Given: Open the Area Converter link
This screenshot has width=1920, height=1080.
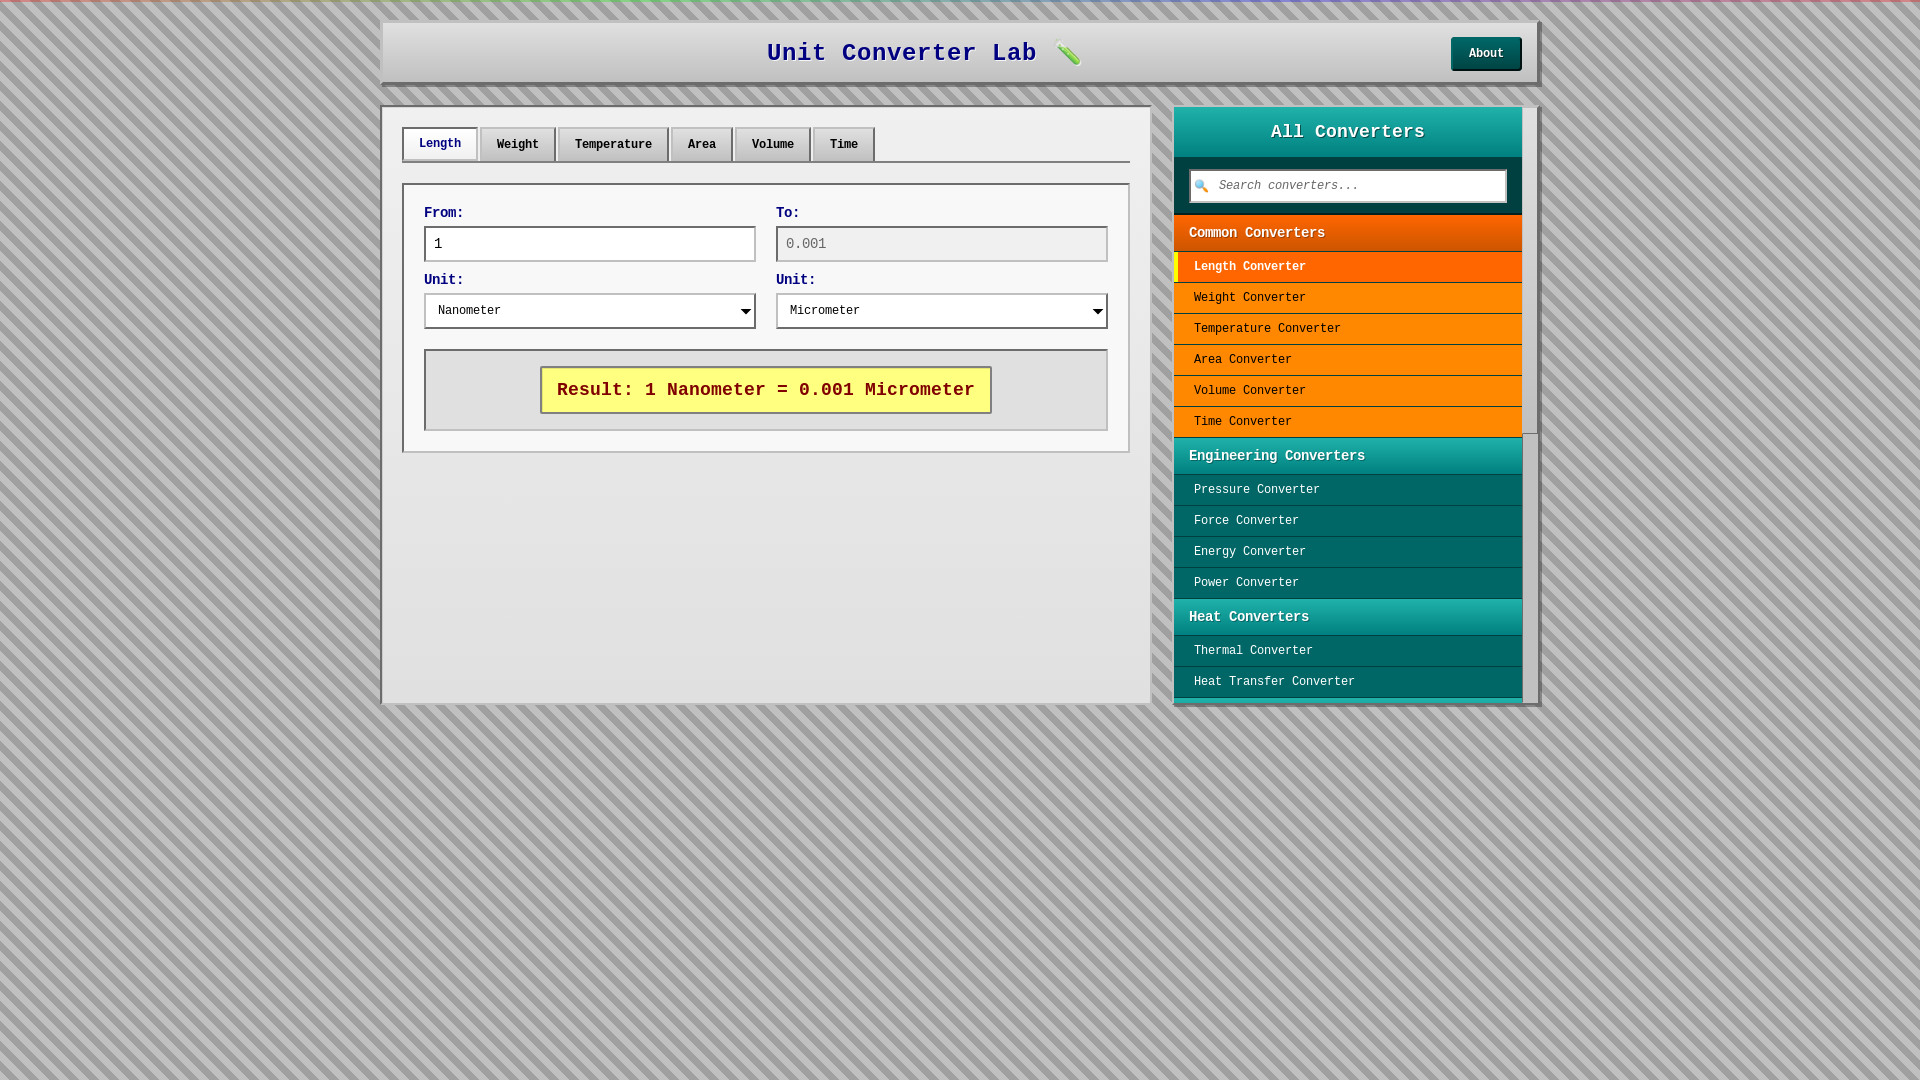Looking at the screenshot, I should click(1348, 360).
